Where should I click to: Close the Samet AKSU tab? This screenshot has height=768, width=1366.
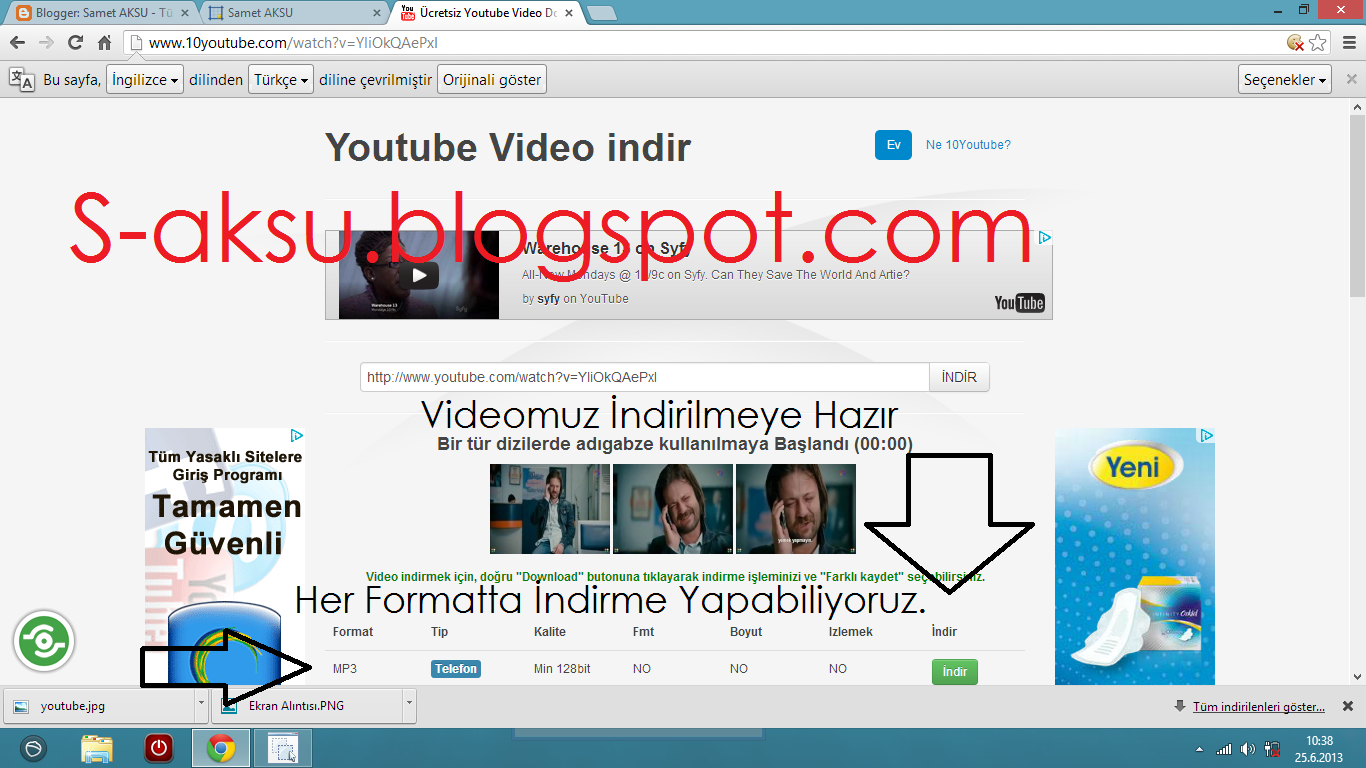click(x=377, y=13)
